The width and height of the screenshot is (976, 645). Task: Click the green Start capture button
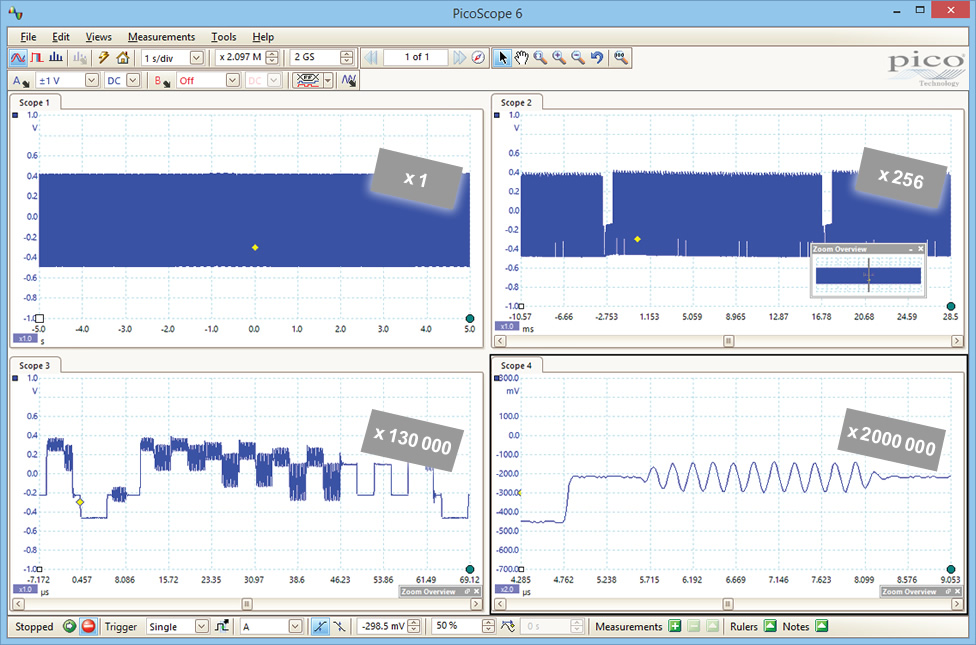pos(69,626)
